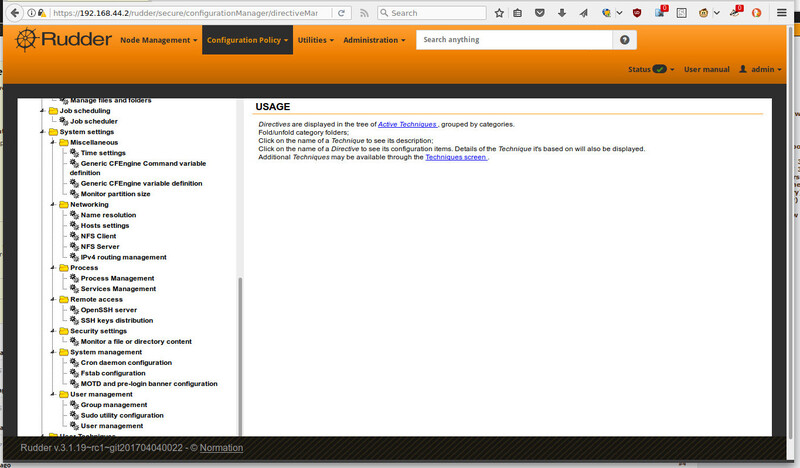Select IPv4 routing management technique
This screenshot has height=468, width=800.
click(123, 257)
